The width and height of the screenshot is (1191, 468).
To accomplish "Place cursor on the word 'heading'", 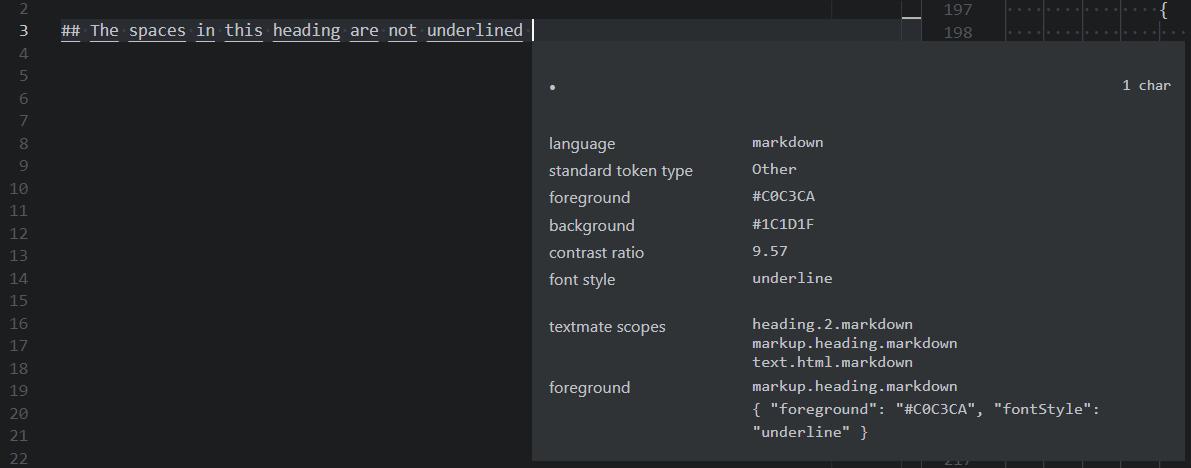I will pyautogui.click(x=306, y=30).
